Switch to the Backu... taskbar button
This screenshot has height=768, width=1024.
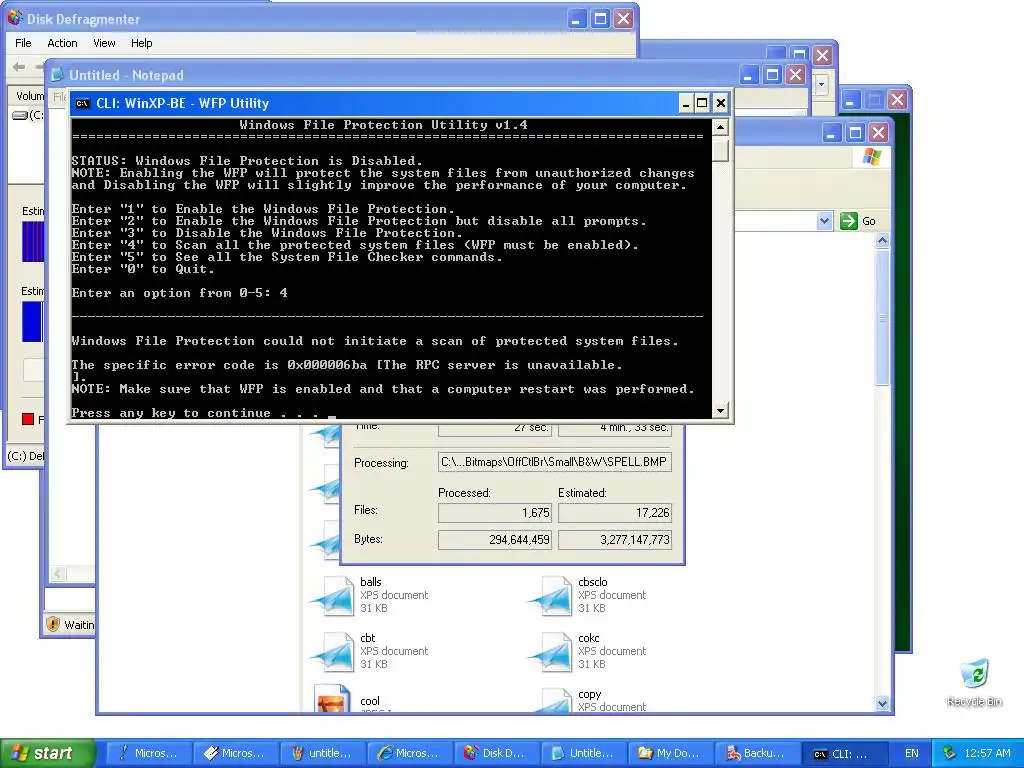(758, 753)
